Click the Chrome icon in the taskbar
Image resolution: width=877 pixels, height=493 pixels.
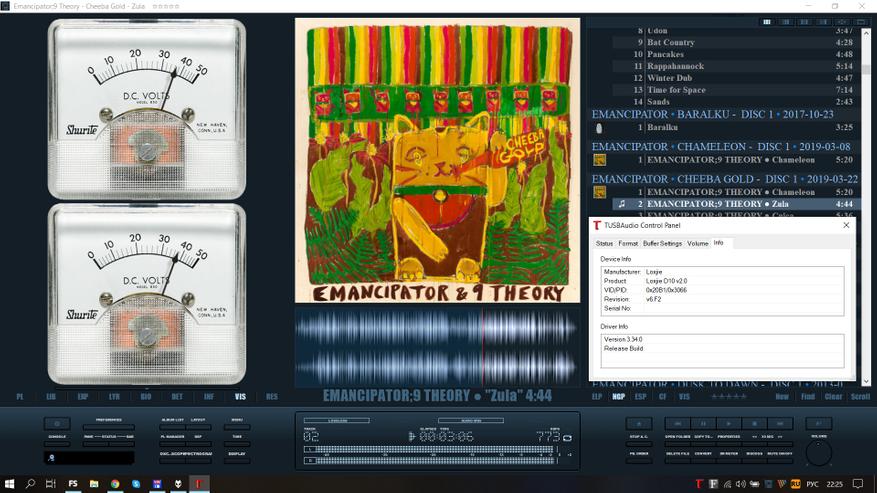click(115, 483)
